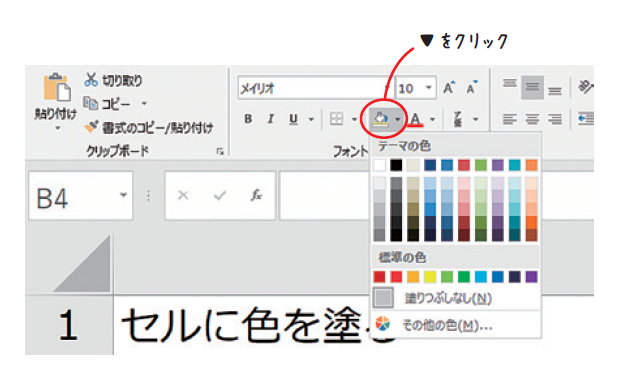Click the Enter (checkmark) formula bar icon
622x371 pixels.
(x=220, y=196)
